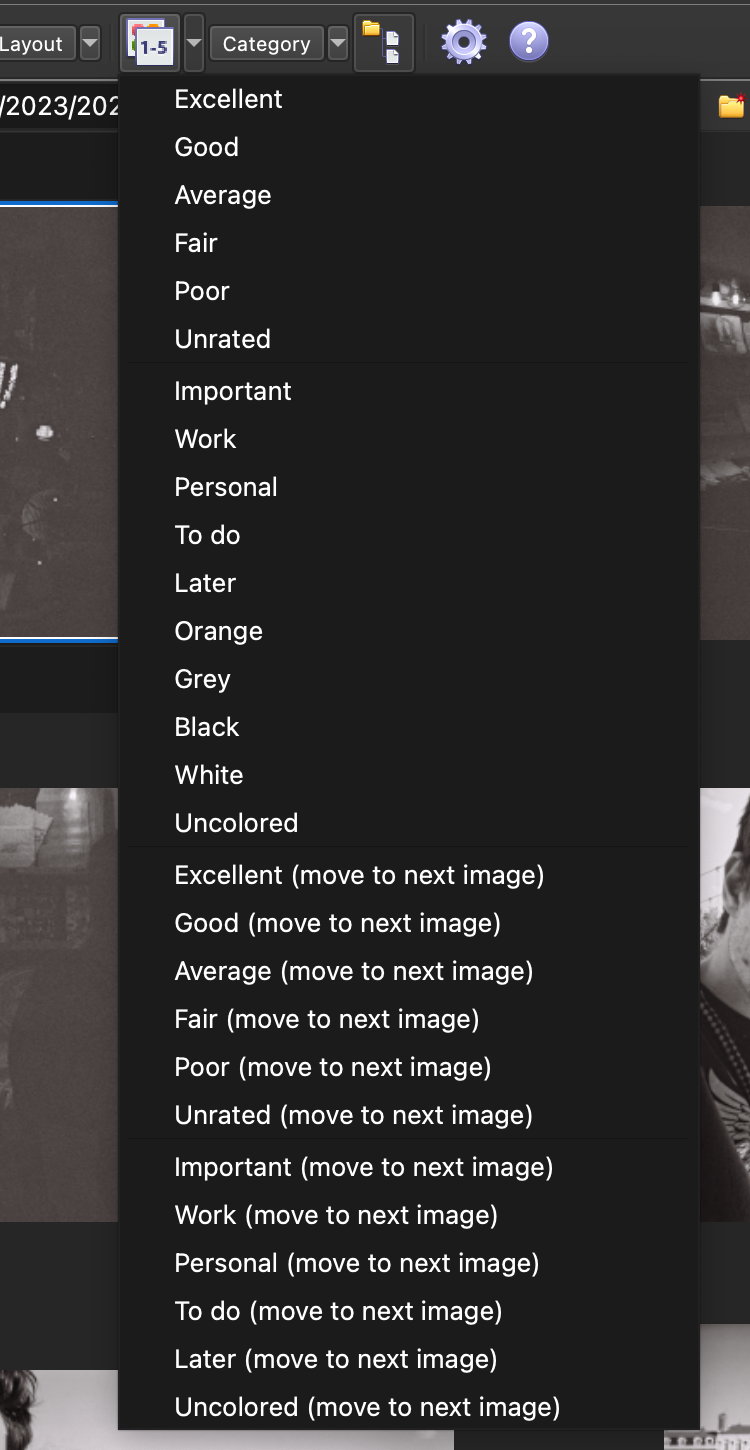The width and height of the screenshot is (750, 1450).
Task: Click the yellow folder icon at right edge
Action: [x=732, y=106]
